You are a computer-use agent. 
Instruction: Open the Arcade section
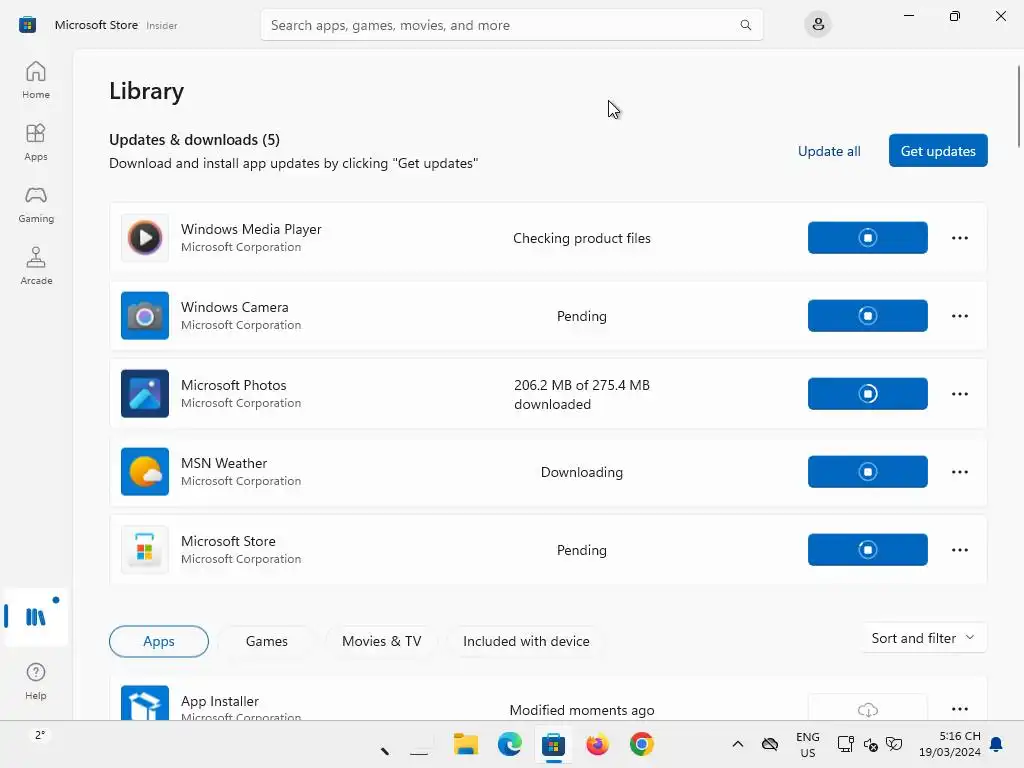36,266
